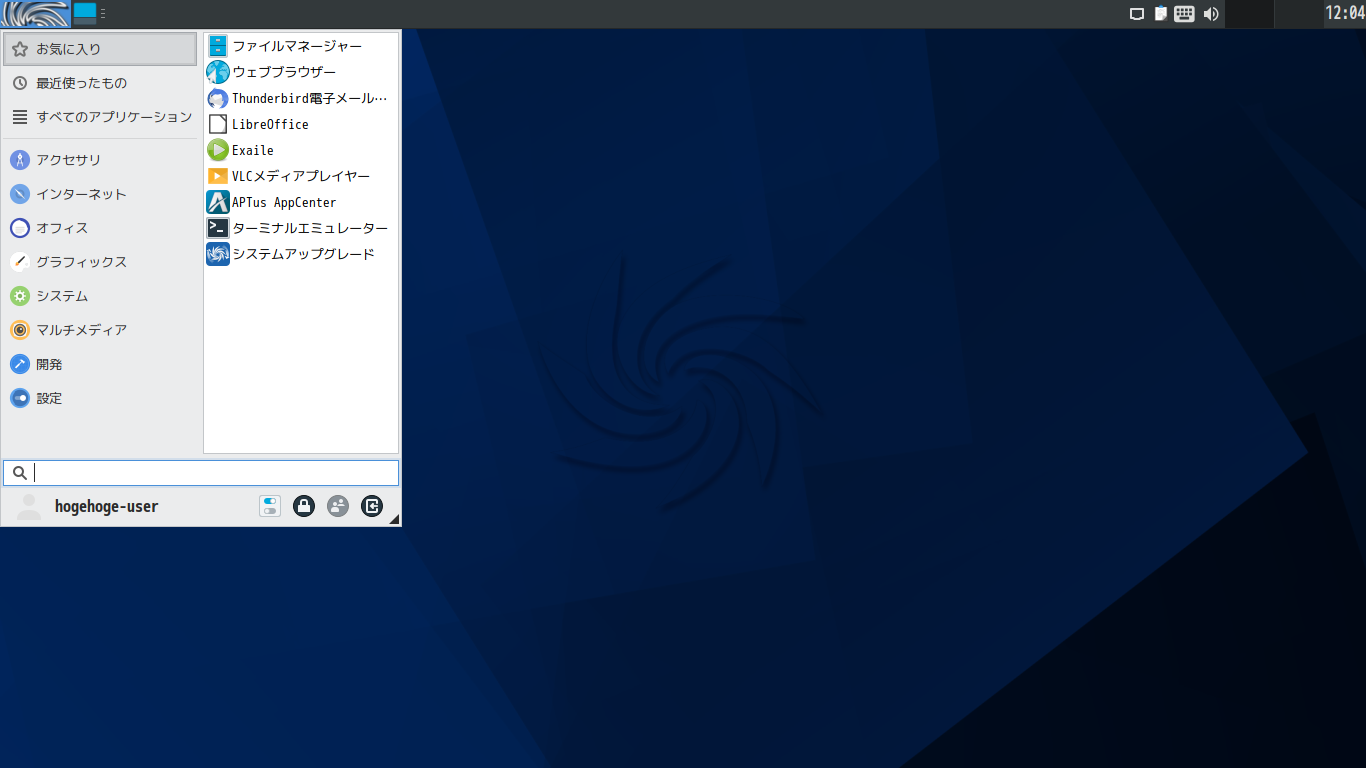Image resolution: width=1366 pixels, height=768 pixels.
Task: Show すべてのアプリケーション
Action: click(100, 117)
